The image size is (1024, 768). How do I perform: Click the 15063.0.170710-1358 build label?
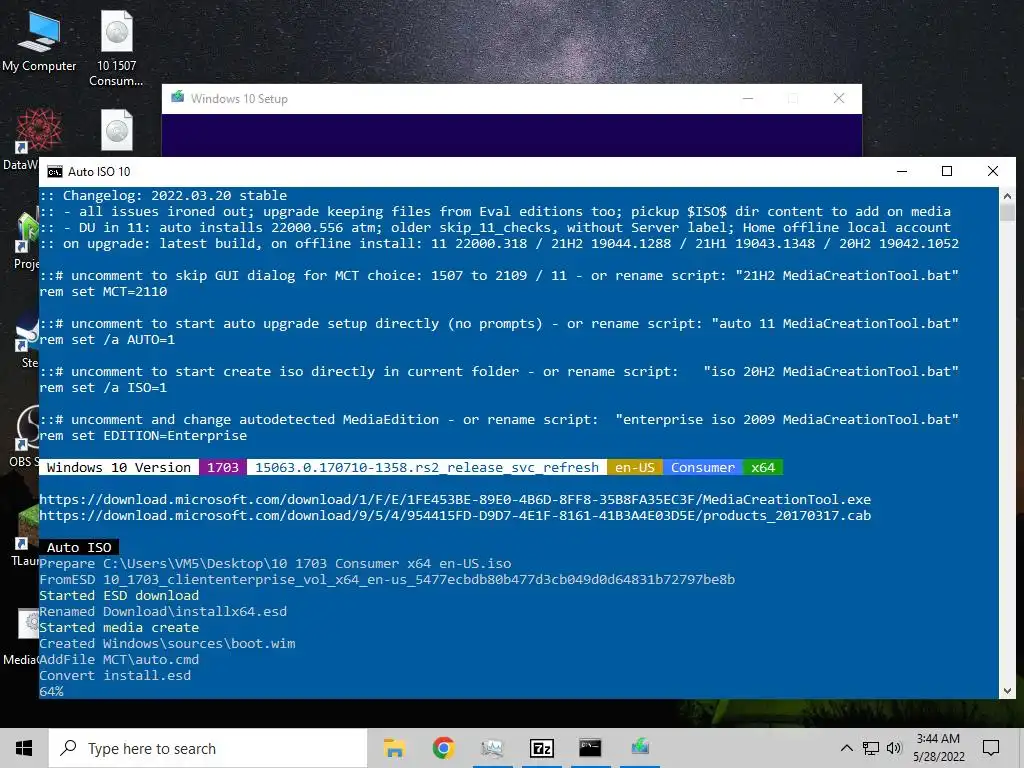click(x=427, y=468)
